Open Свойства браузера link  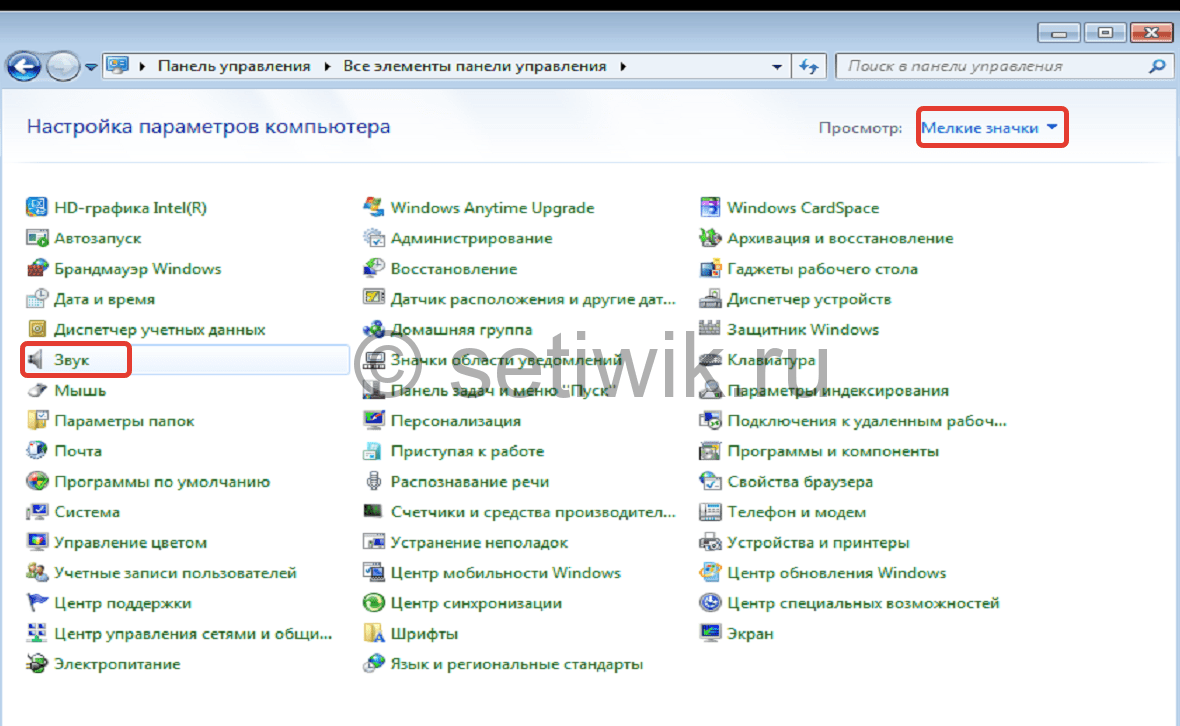[800, 481]
